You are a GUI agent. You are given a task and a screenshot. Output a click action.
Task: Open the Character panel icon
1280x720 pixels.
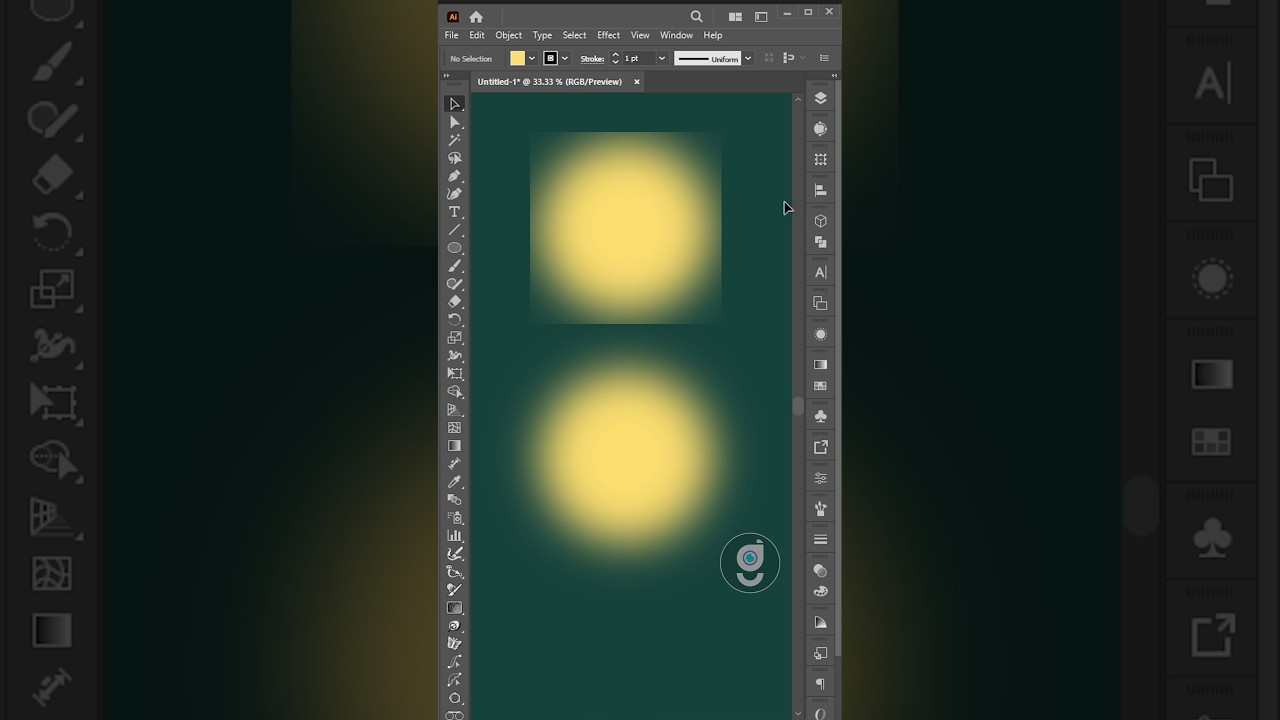(820, 272)
